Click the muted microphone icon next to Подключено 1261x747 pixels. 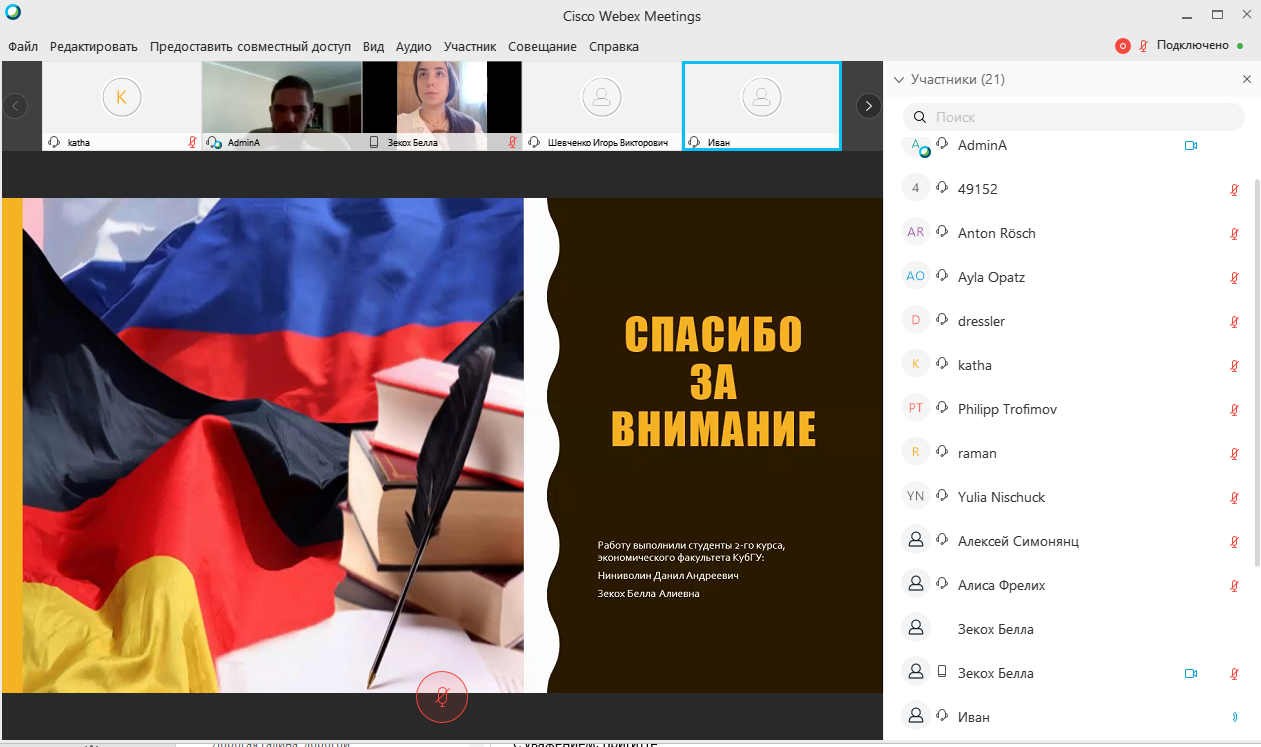1143,46
